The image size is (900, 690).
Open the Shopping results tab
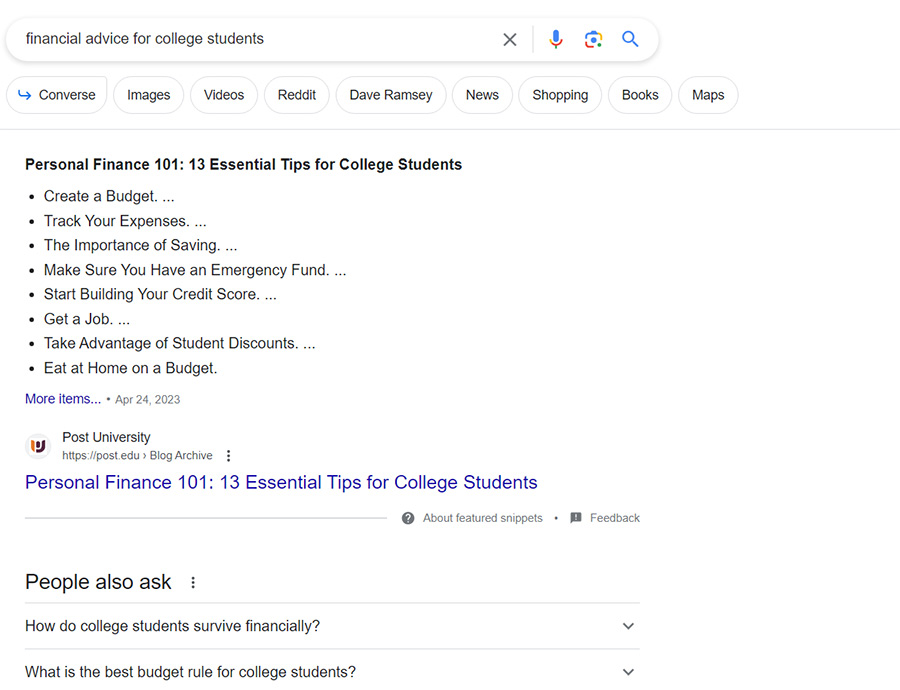[x=560, y=95]
